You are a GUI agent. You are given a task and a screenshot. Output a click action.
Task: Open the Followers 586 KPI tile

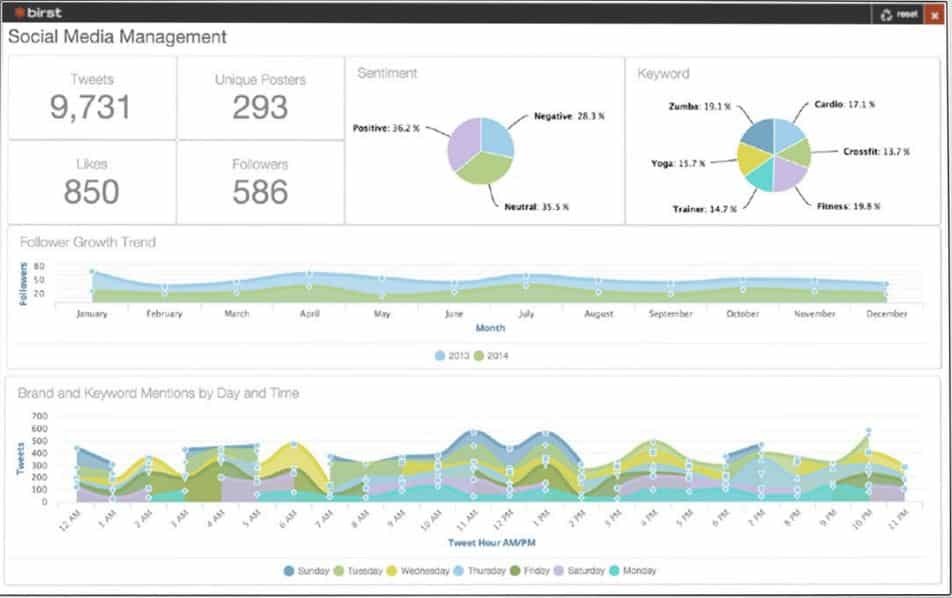[x=260, y=182]
